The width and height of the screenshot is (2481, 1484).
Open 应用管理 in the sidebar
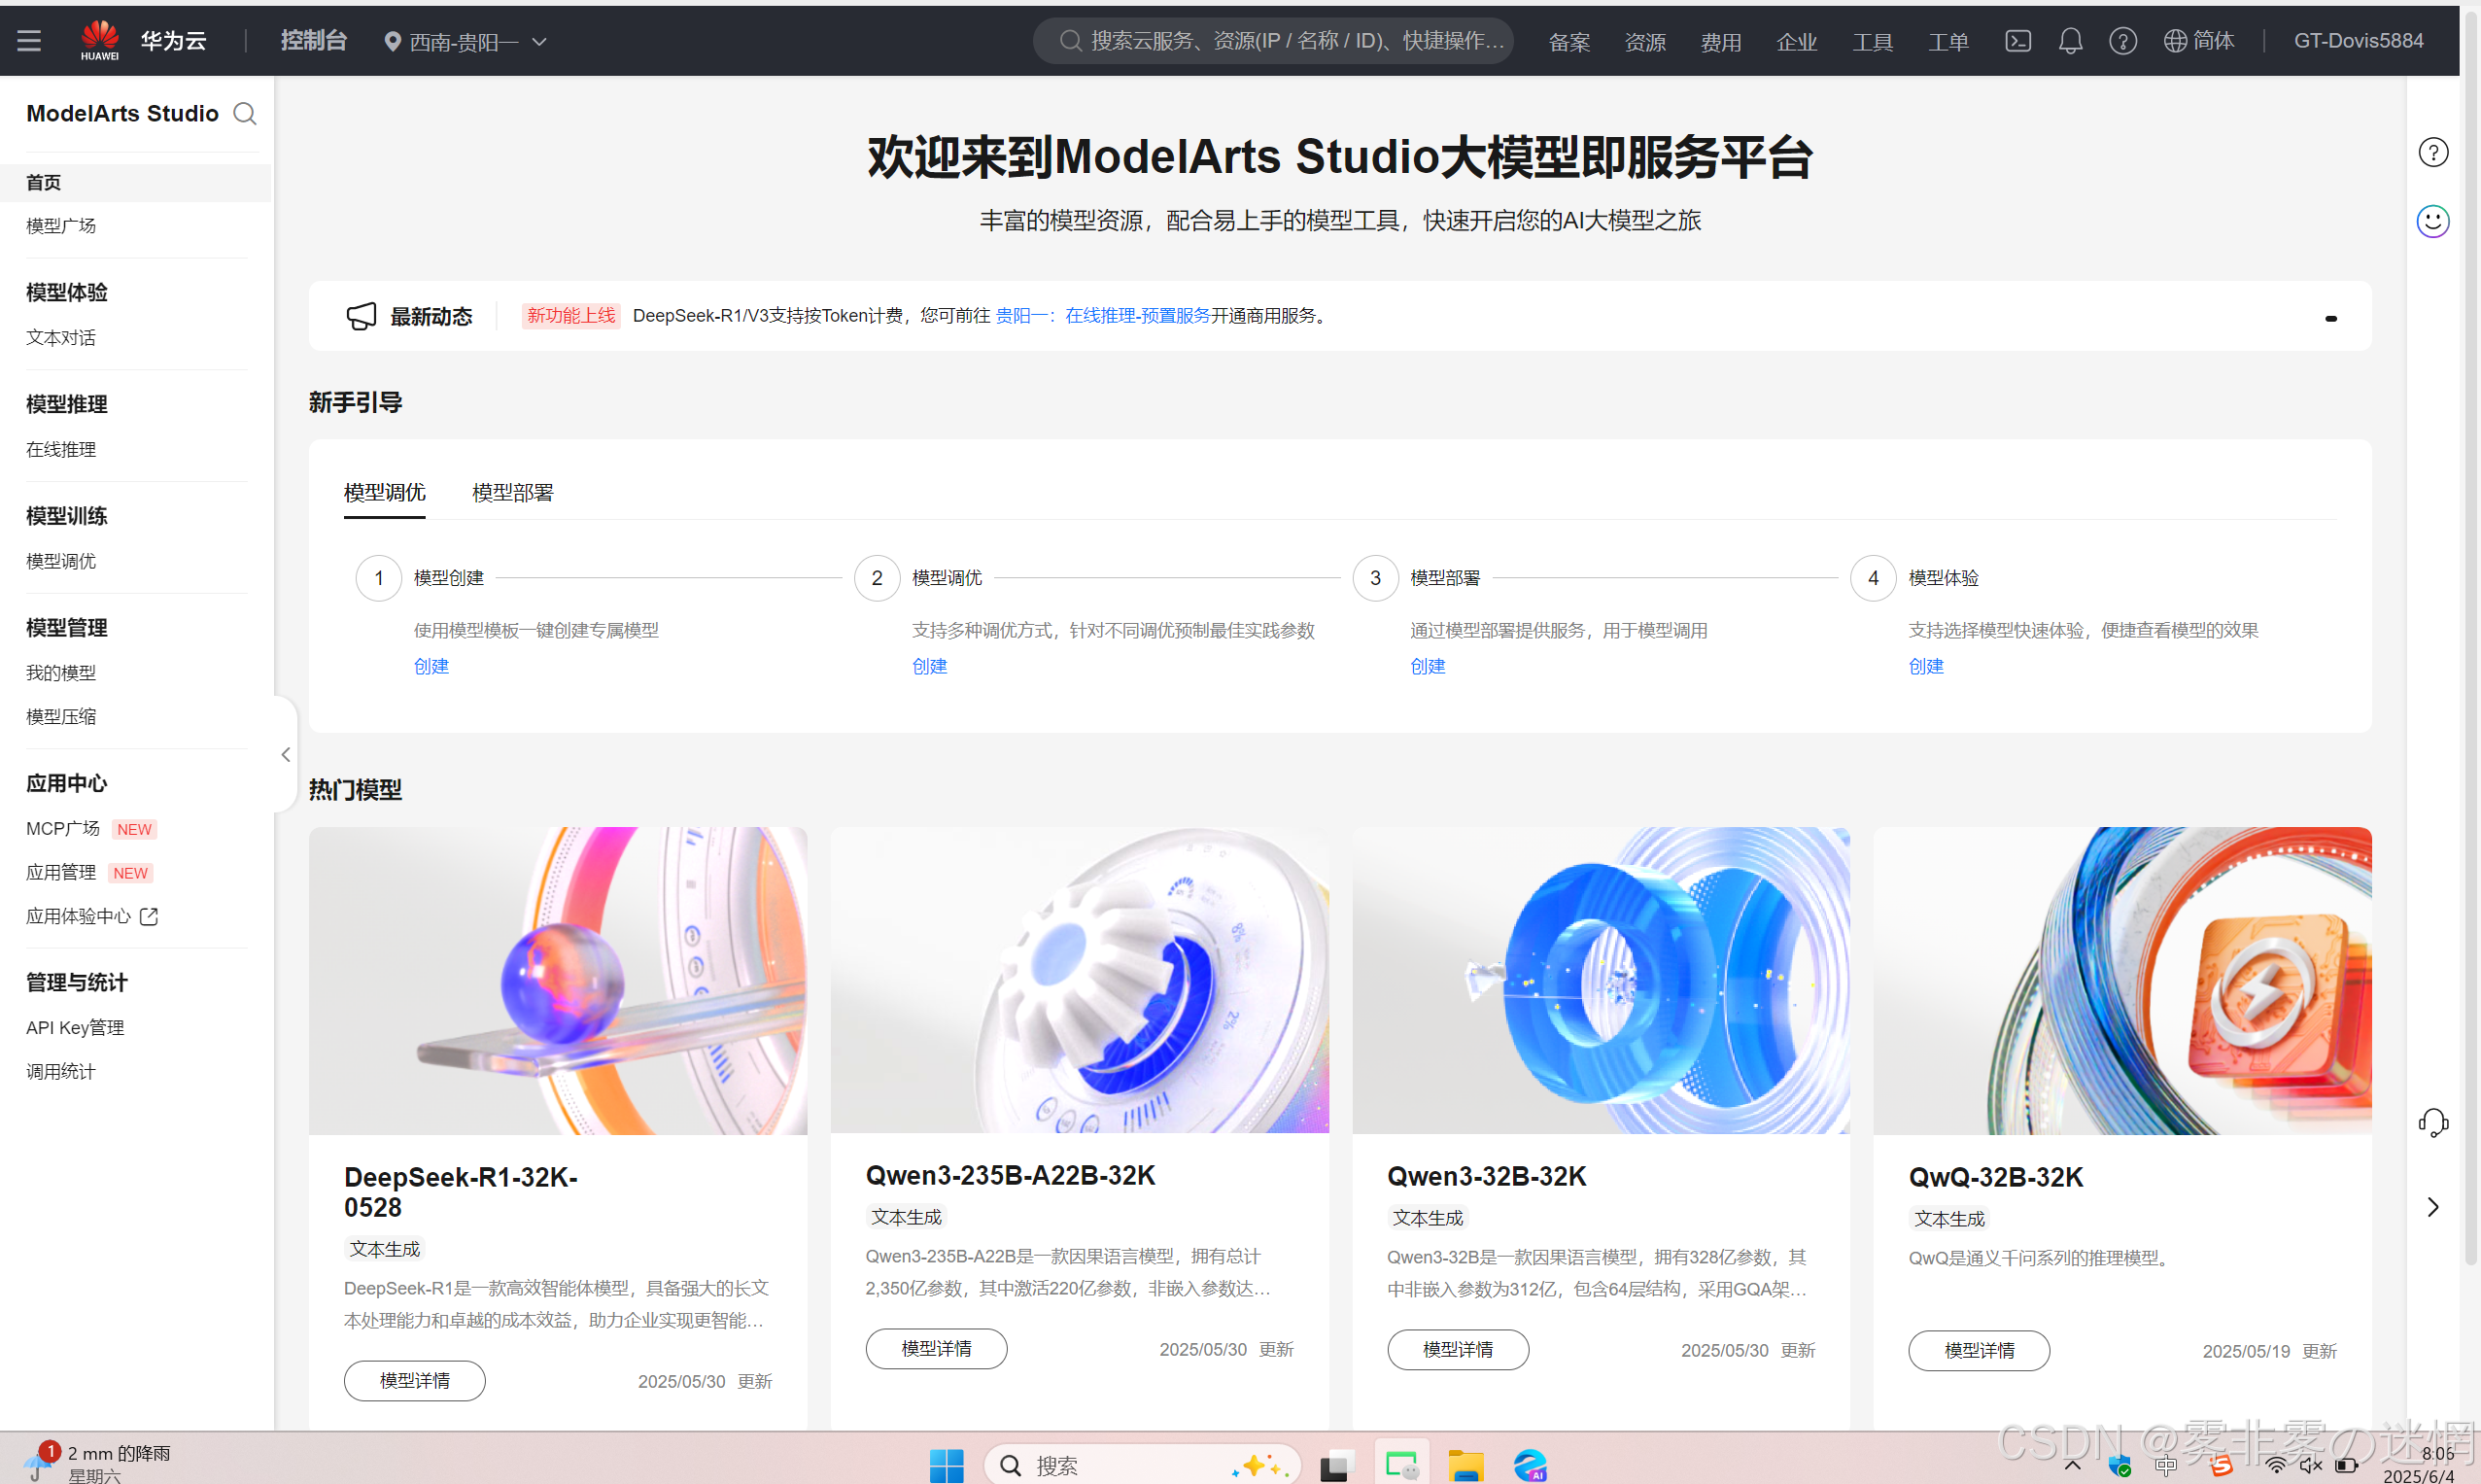click(x=61, y=873)
